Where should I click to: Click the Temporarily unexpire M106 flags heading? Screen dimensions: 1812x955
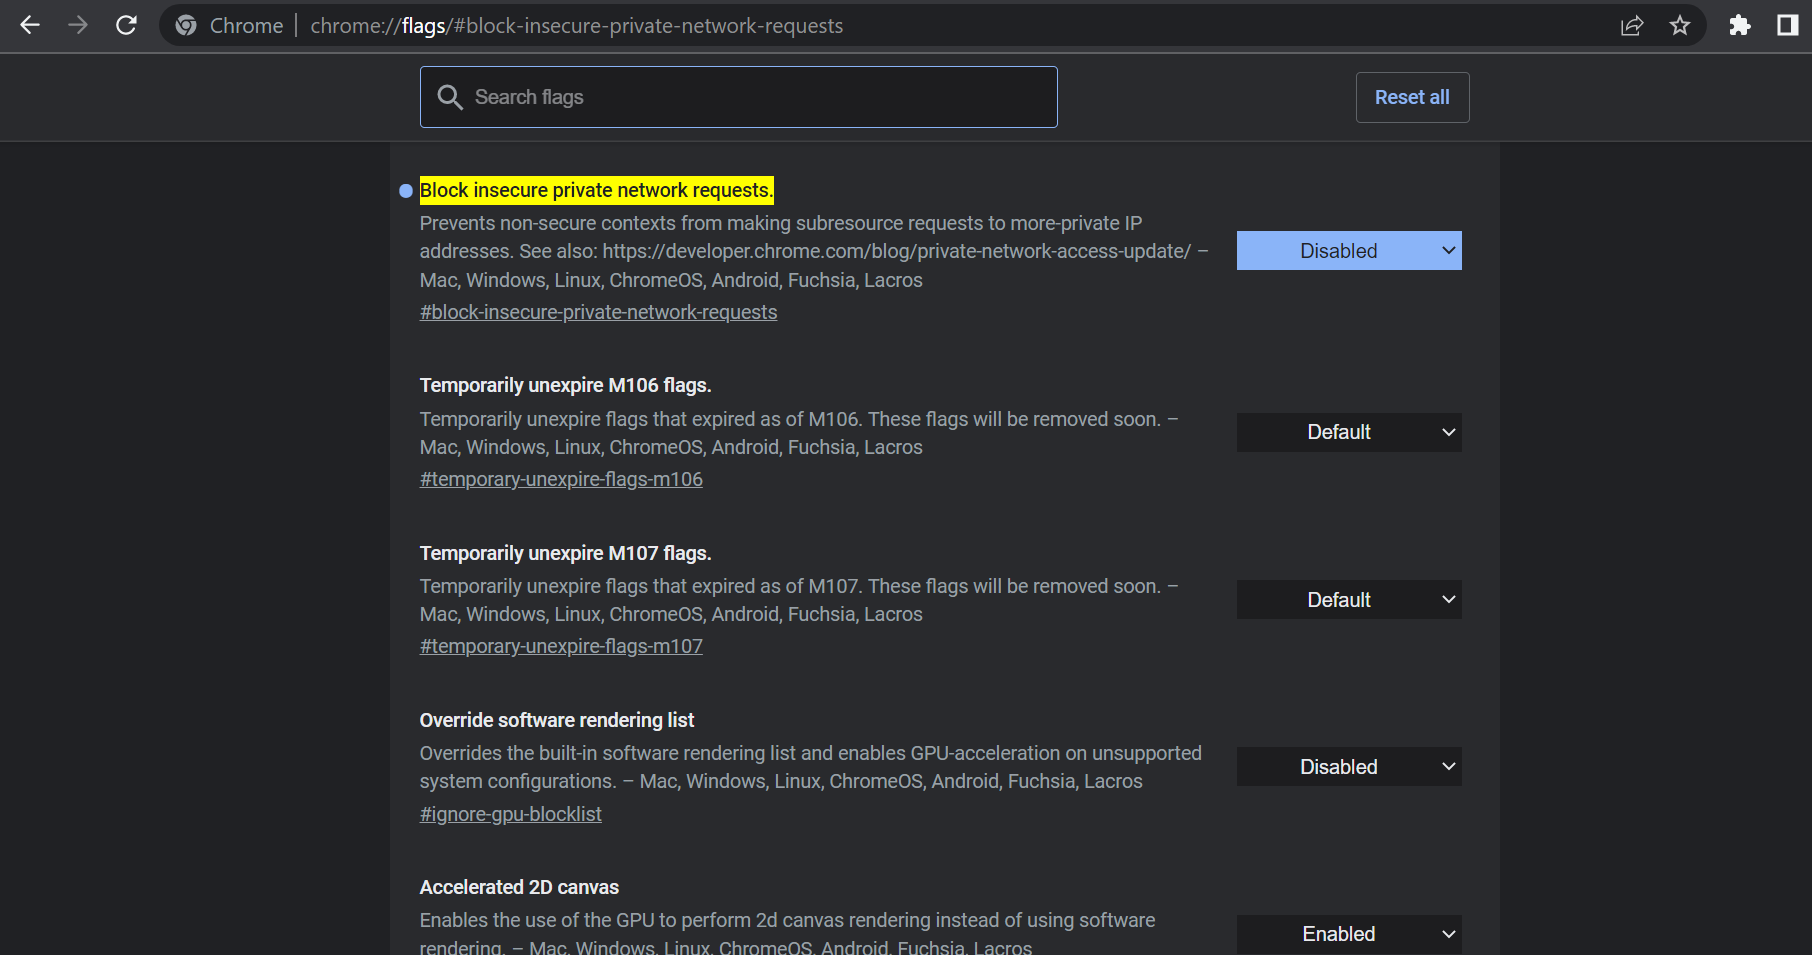click(x=565, y=385)
